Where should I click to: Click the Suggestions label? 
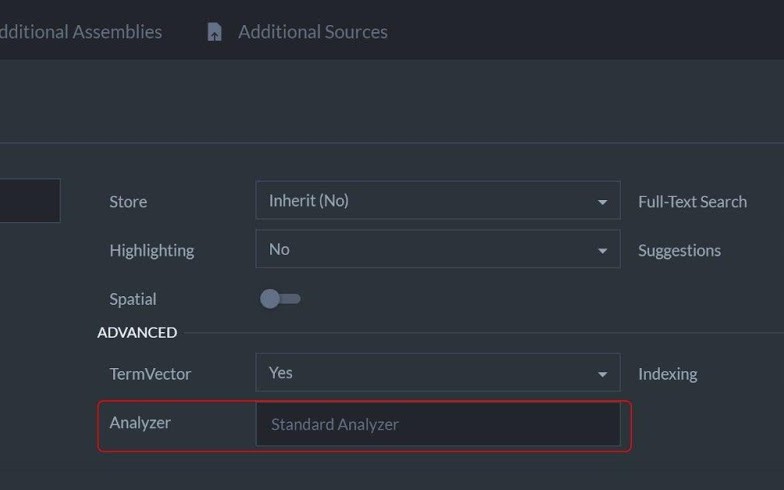pyautogui.click(x=679, y=251)
